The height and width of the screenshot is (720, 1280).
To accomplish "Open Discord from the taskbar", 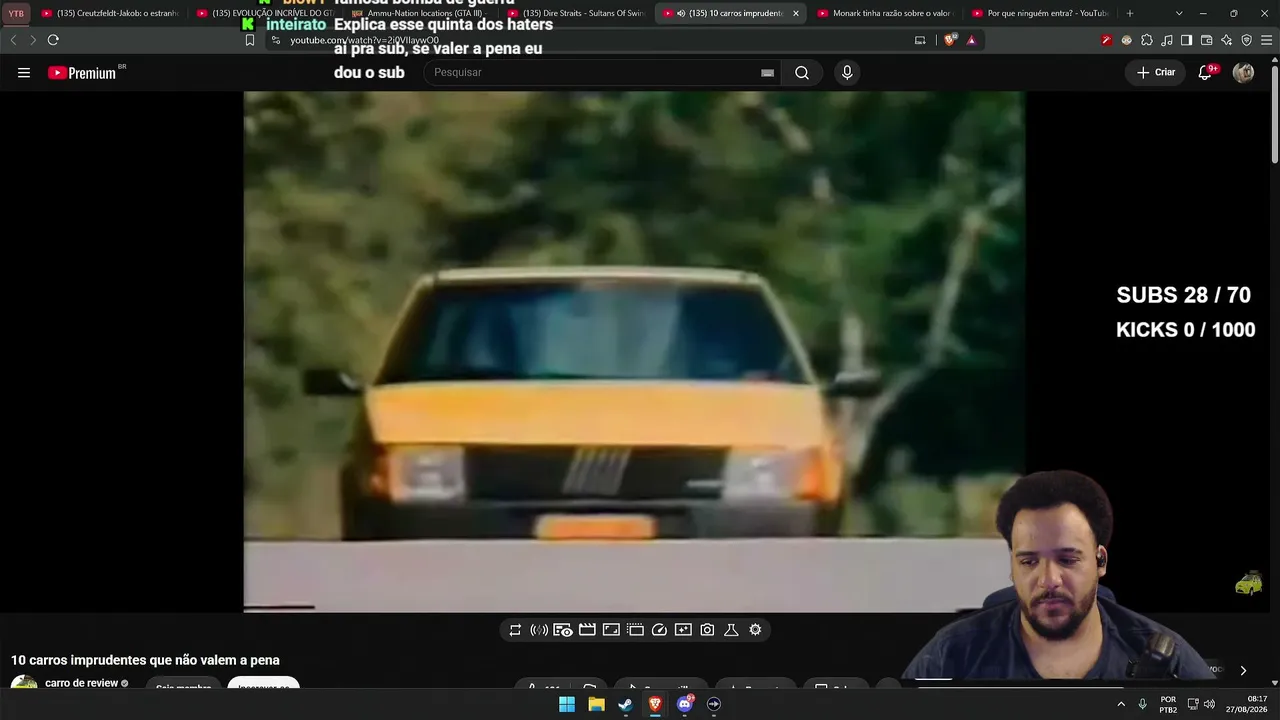I will point(685,704).
